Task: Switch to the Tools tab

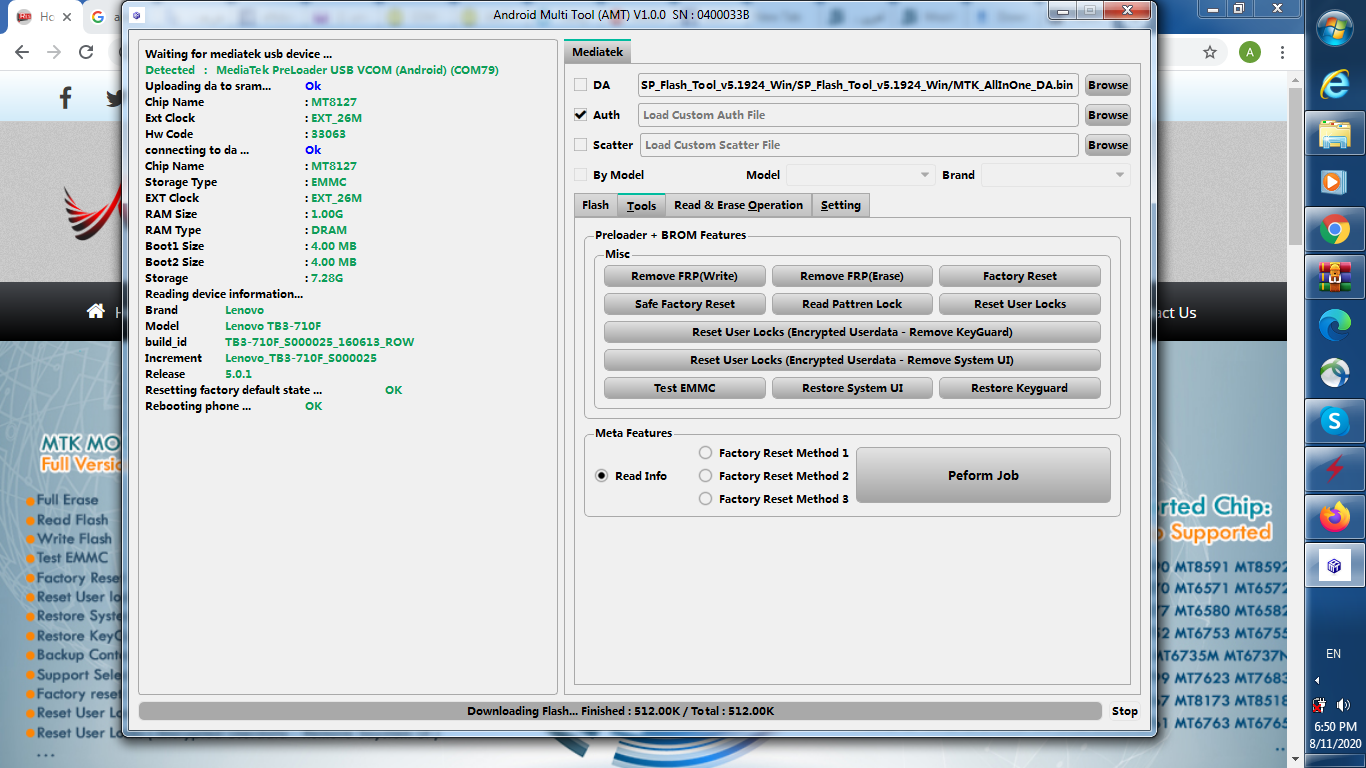Action: [641, 205]
